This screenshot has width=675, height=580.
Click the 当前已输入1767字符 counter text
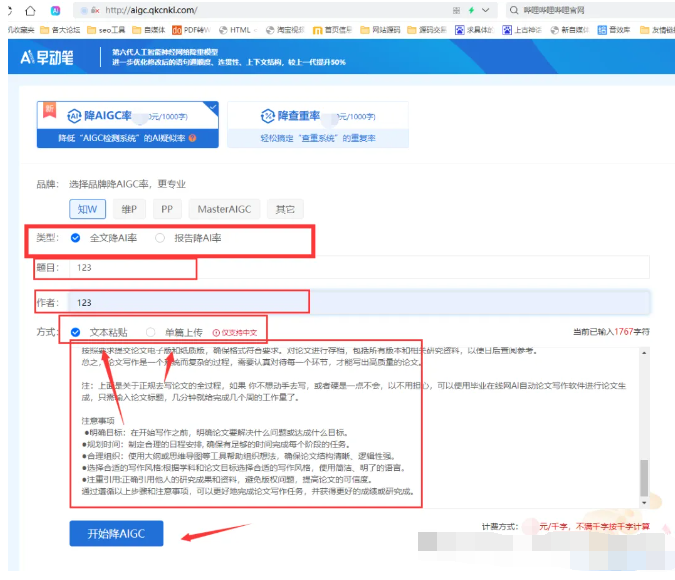(x=611, y=332)
